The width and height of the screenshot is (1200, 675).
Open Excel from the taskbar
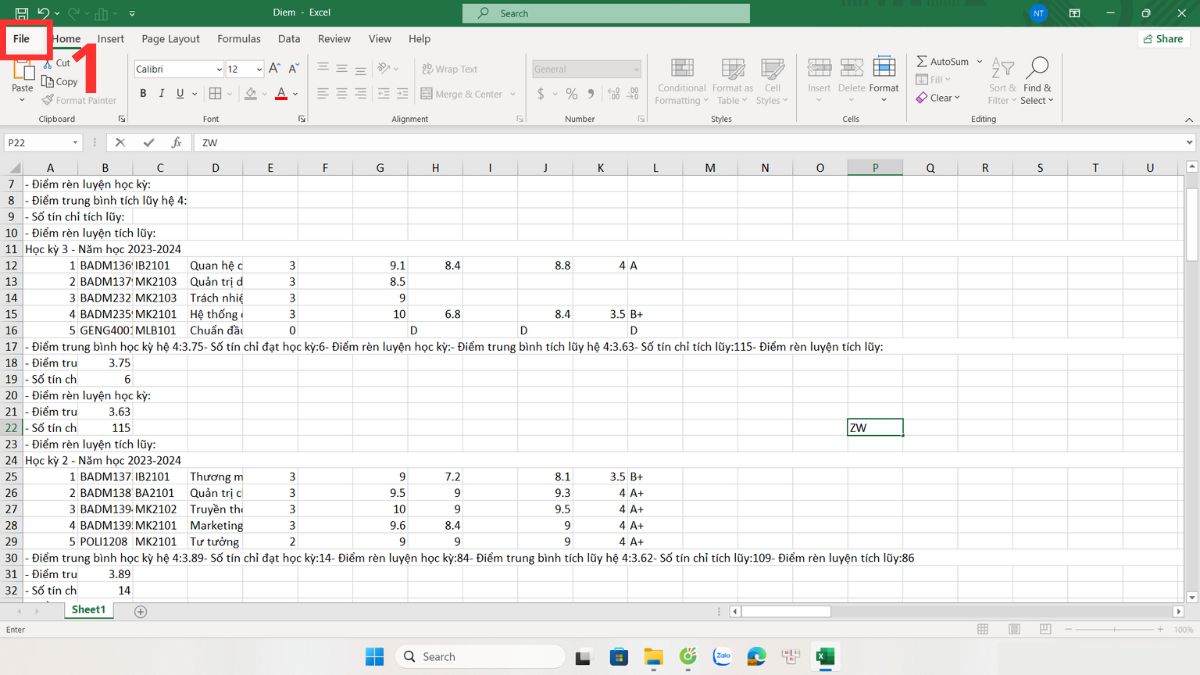824,656
